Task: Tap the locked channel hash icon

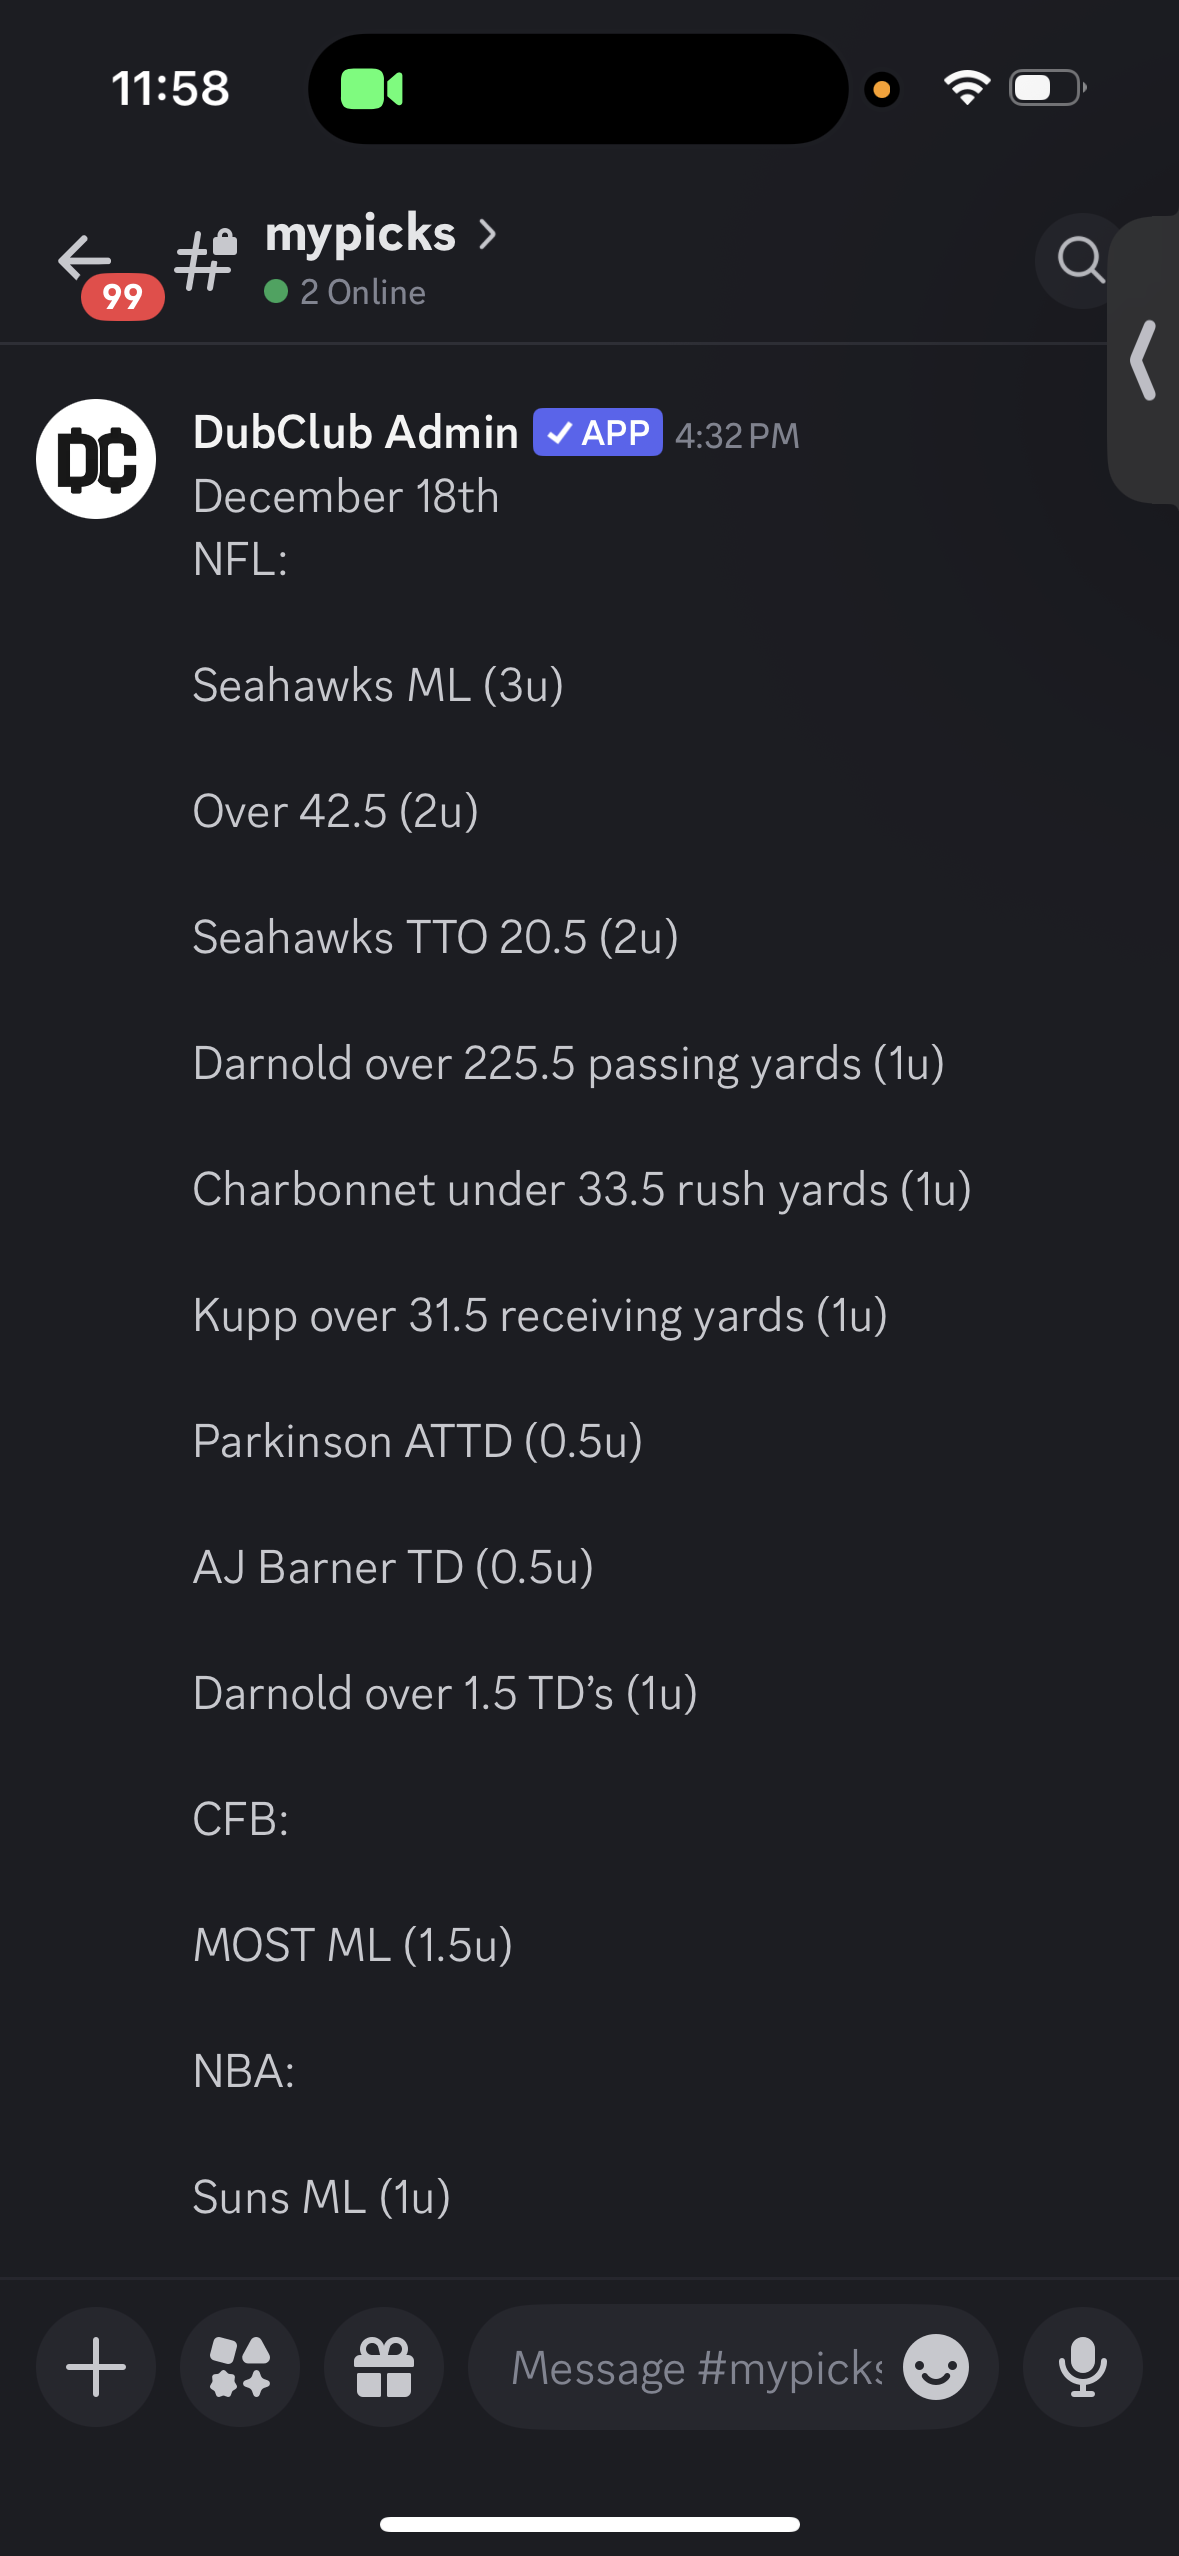Action: [206, 259]
